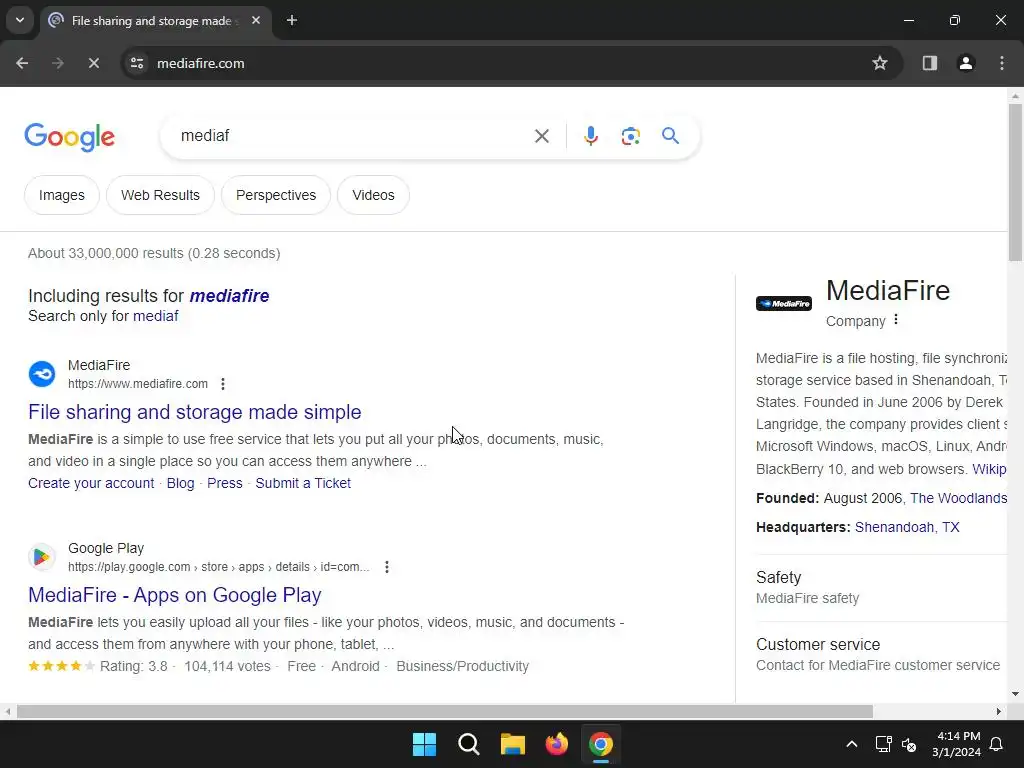
Task: View site information icon in address bar
Action: (137, 63)
